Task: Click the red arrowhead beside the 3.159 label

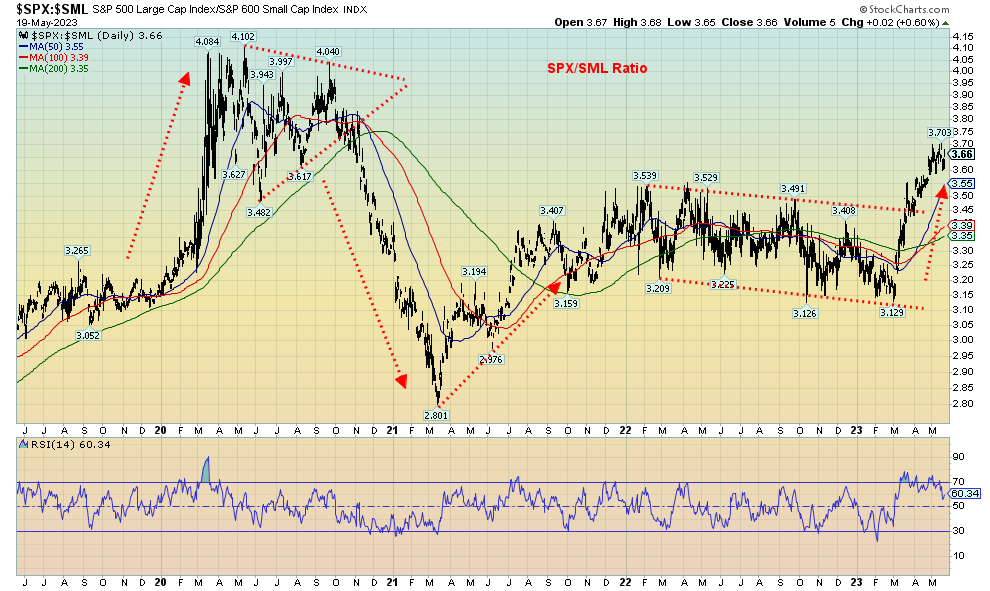Action: 553,285
